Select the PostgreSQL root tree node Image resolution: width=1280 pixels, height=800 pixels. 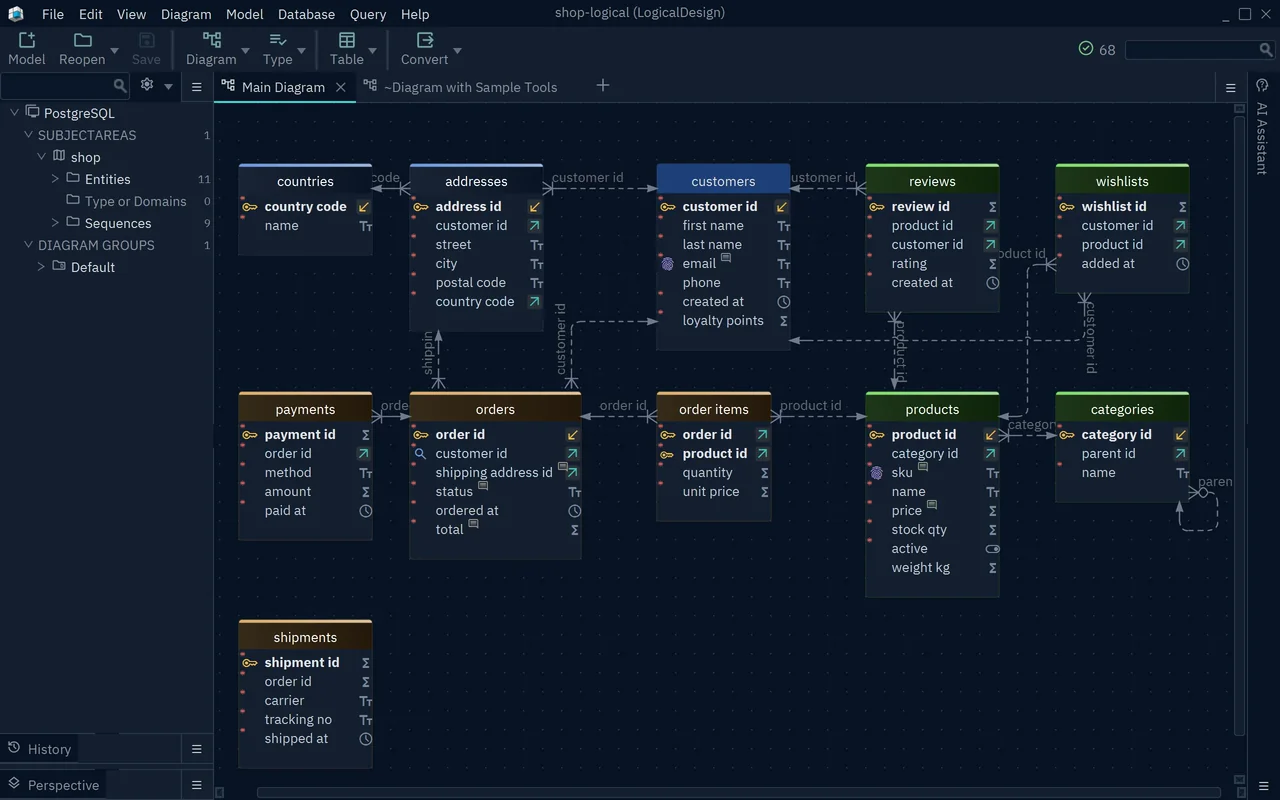coord(79,113)
